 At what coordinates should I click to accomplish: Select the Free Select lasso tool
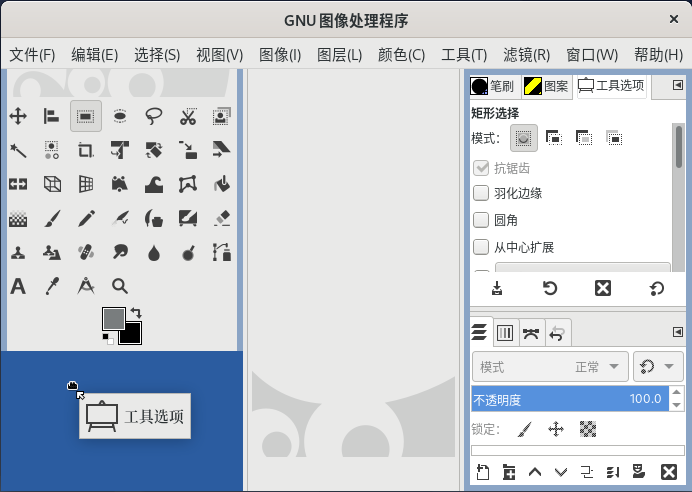pos(154,116)
